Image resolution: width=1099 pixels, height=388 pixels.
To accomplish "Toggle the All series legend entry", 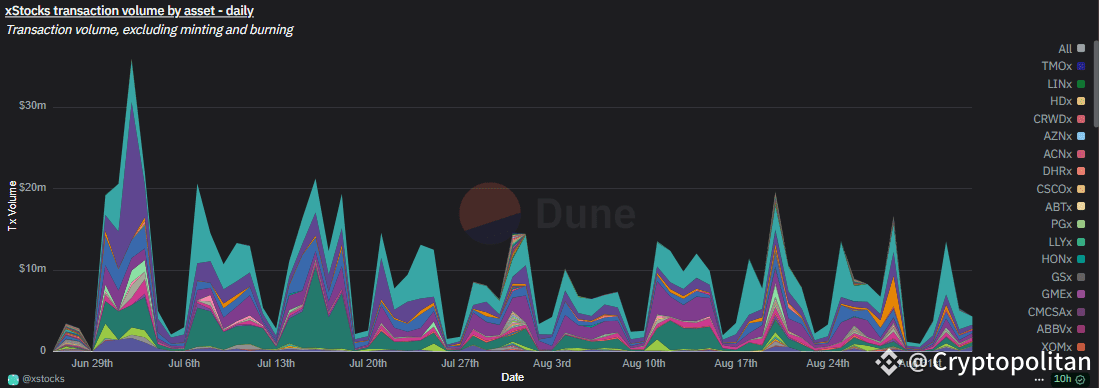I will point(1073,48).
